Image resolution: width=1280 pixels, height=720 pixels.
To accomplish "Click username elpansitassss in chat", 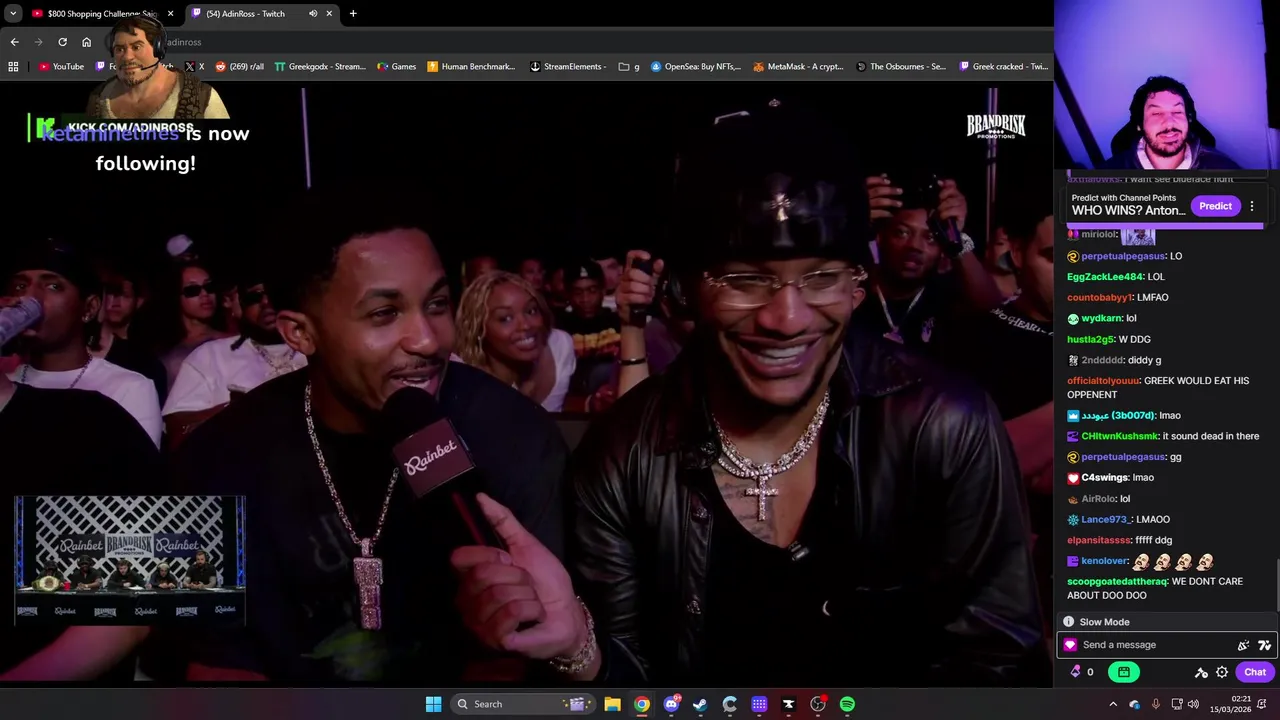I will pyautogui.click(x=1098, y=540).
